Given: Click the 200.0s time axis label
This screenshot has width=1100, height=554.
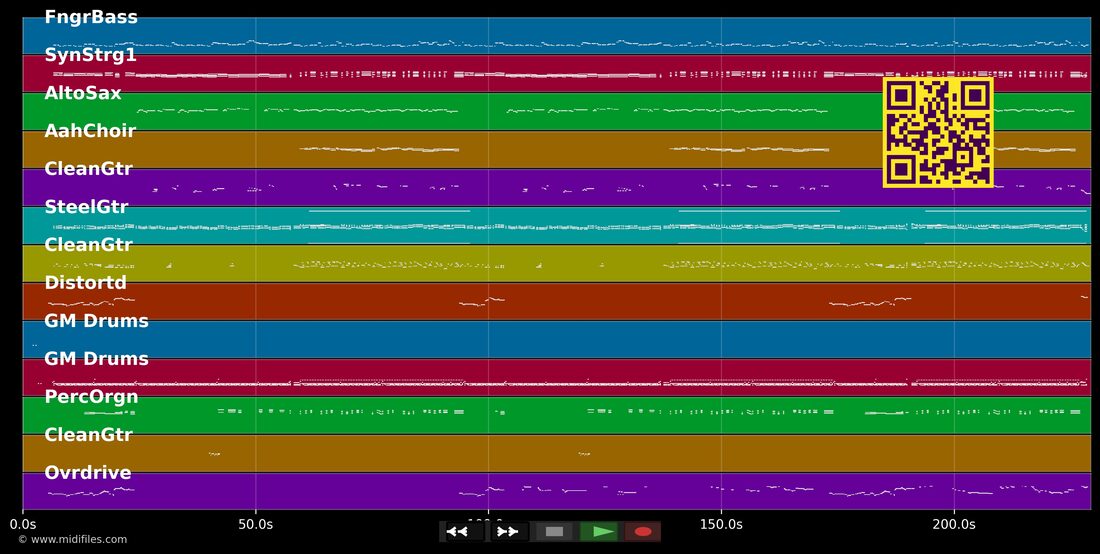Looking at the screenshot, I should [954, 525].
